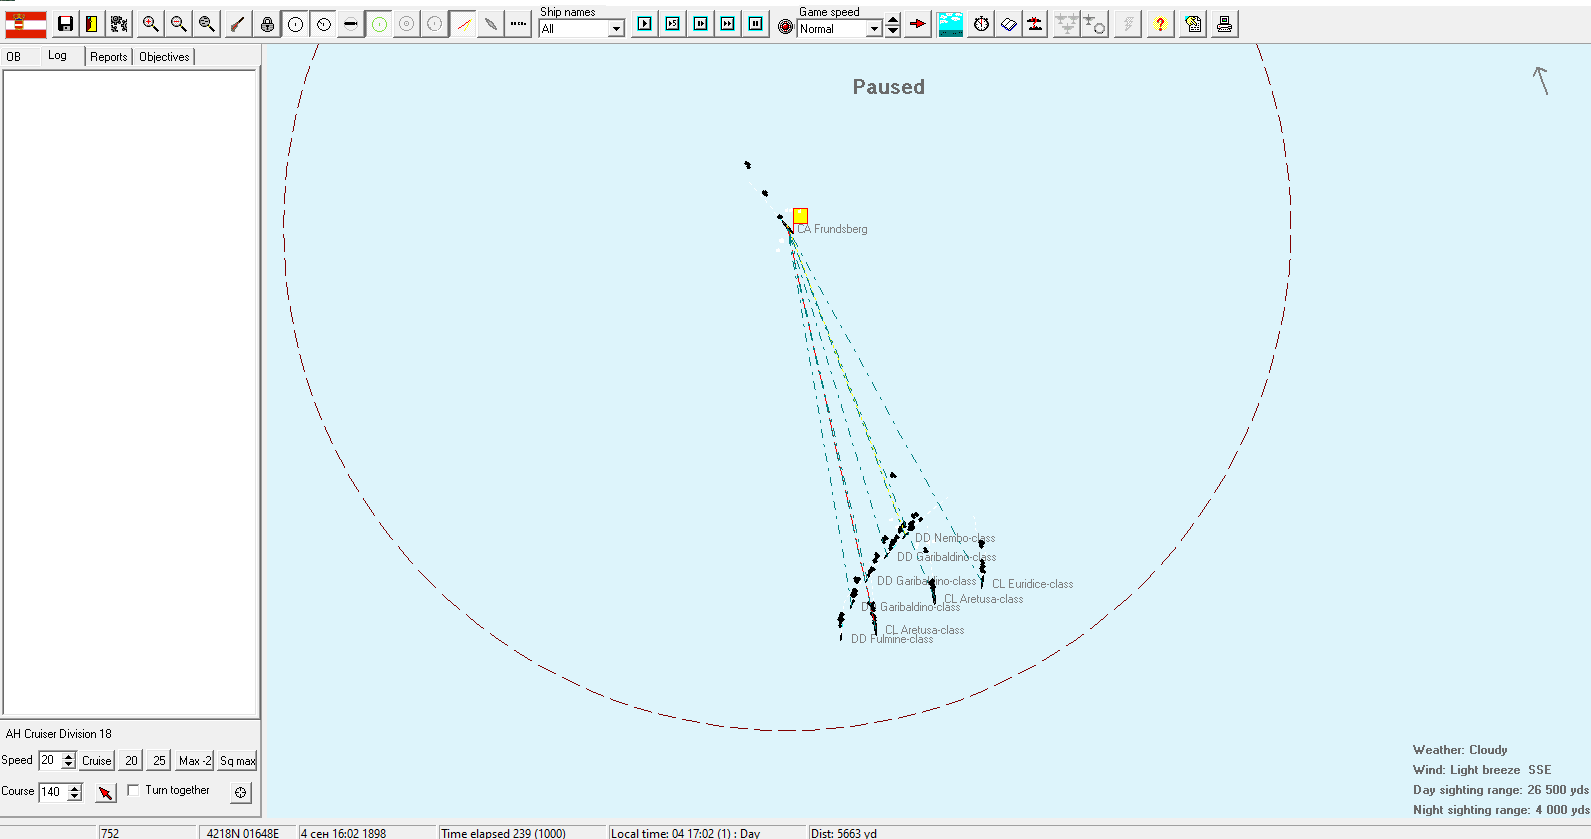Click the aircraft with circle icon

pos(1095,24)
